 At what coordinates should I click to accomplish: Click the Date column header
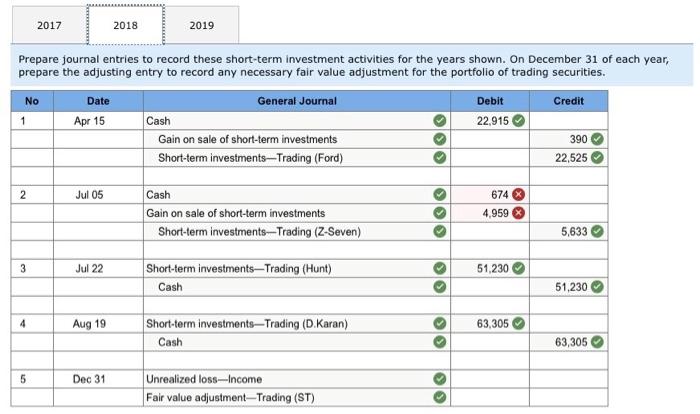(98, 101)
